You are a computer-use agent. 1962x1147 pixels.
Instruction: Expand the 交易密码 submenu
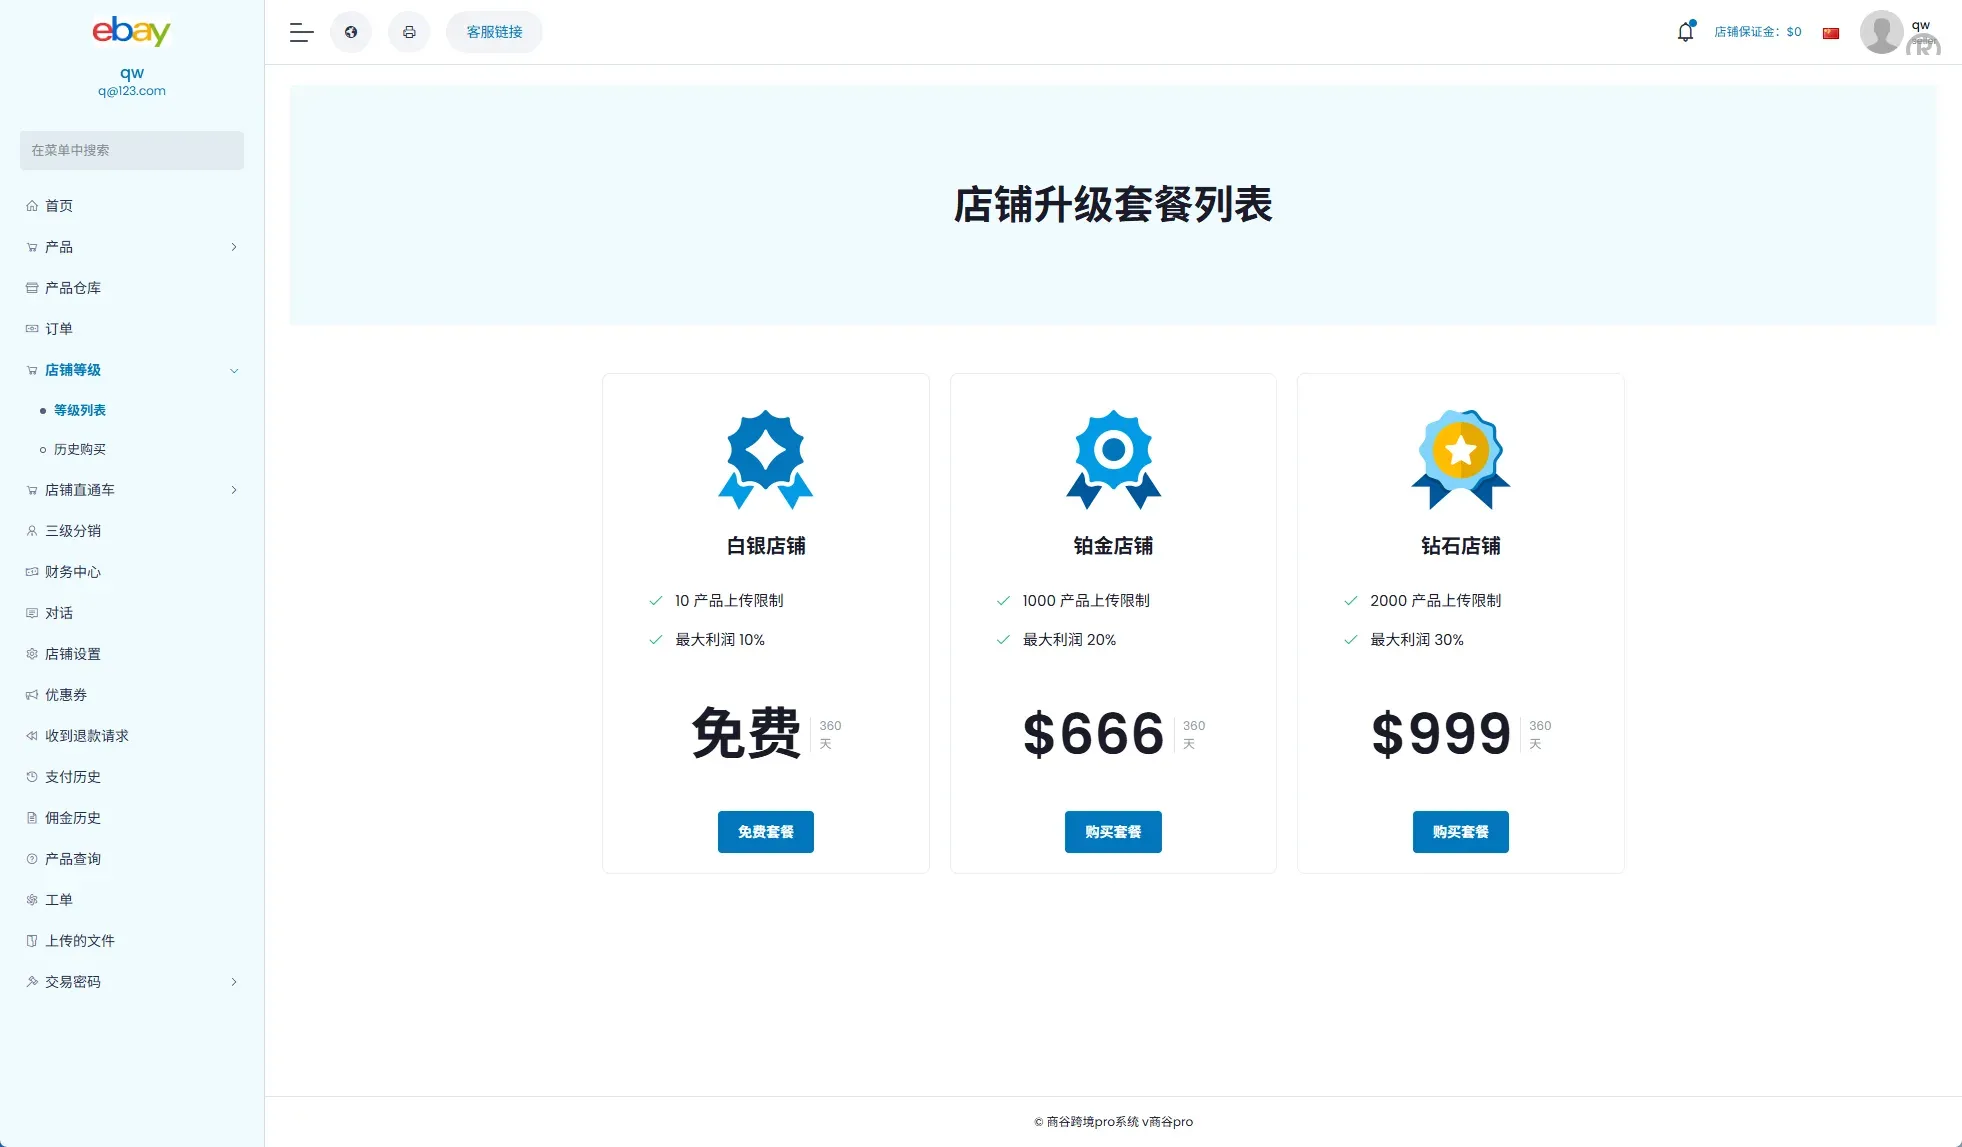point(234,981)
